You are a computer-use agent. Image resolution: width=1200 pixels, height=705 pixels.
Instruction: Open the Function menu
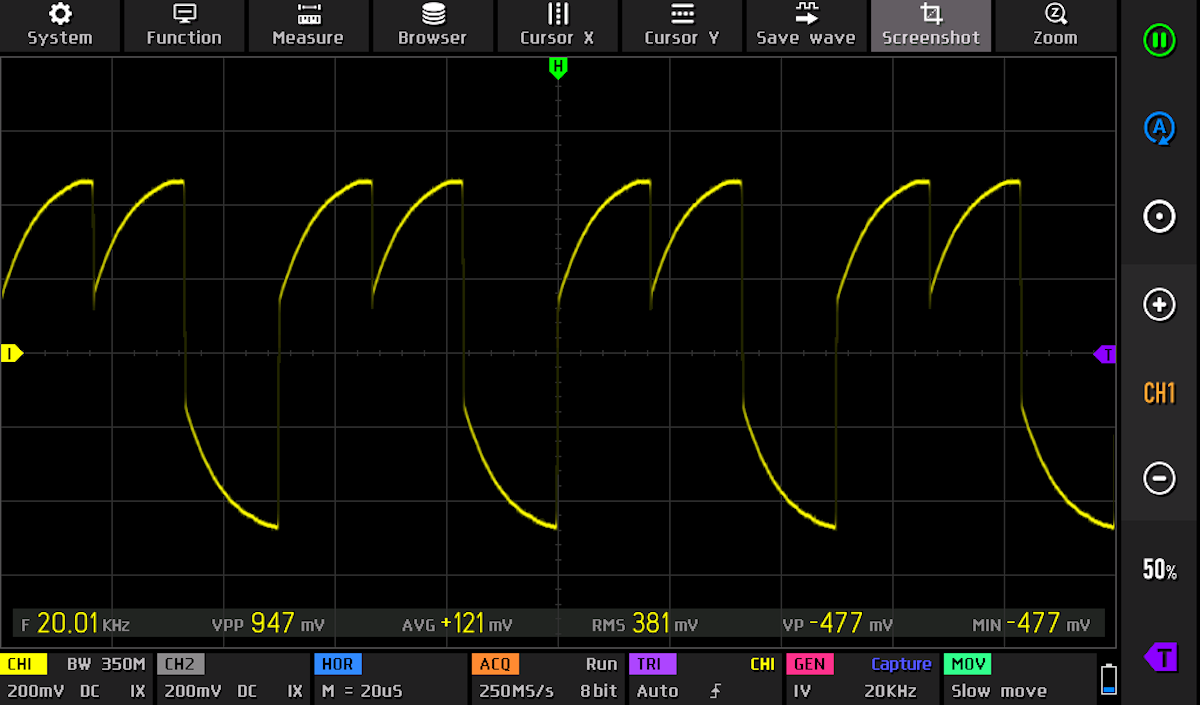tap(184, 25)
